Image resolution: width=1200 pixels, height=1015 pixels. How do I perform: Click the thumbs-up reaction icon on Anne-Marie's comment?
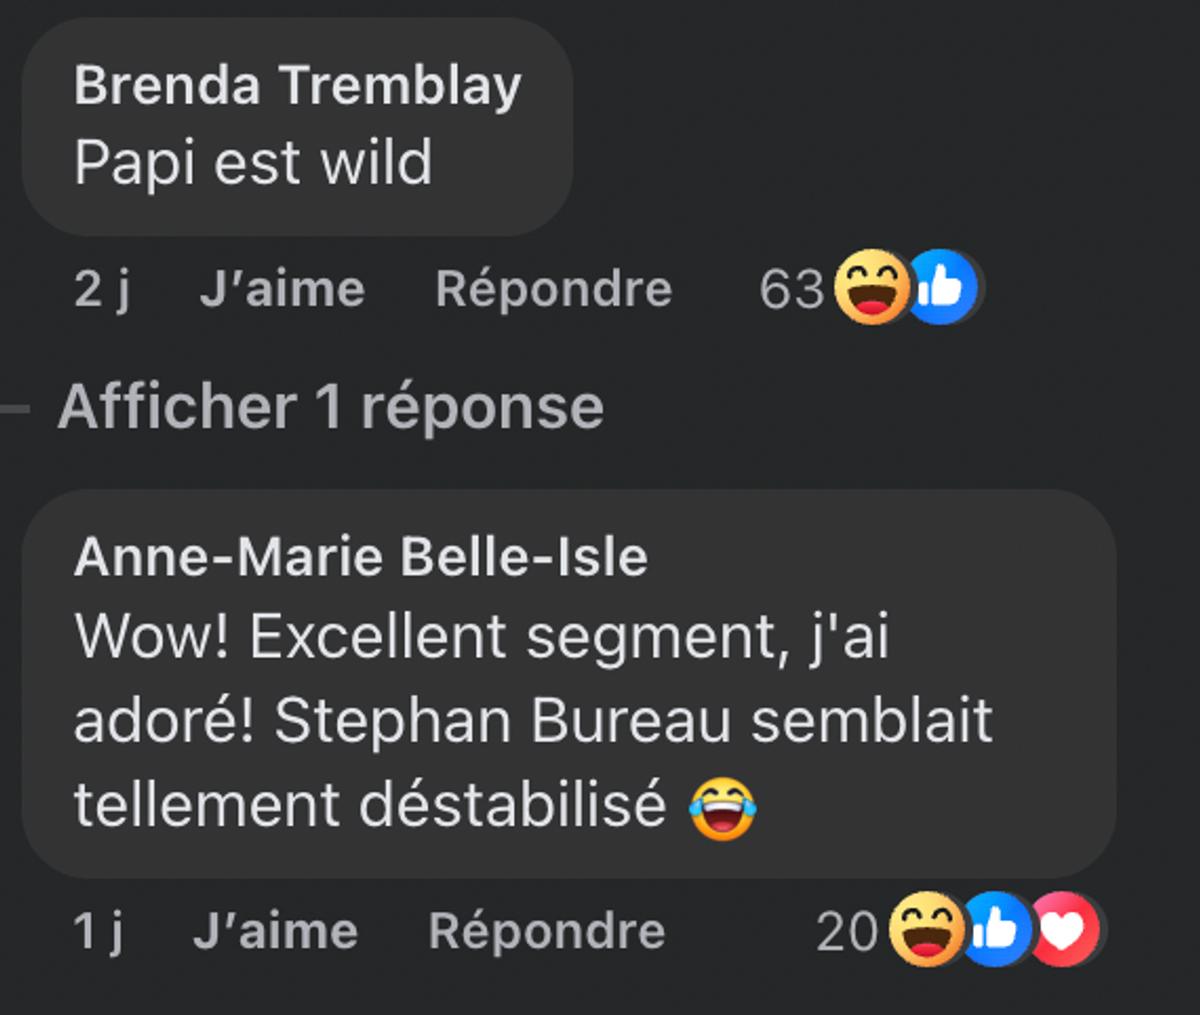point(996,930)
